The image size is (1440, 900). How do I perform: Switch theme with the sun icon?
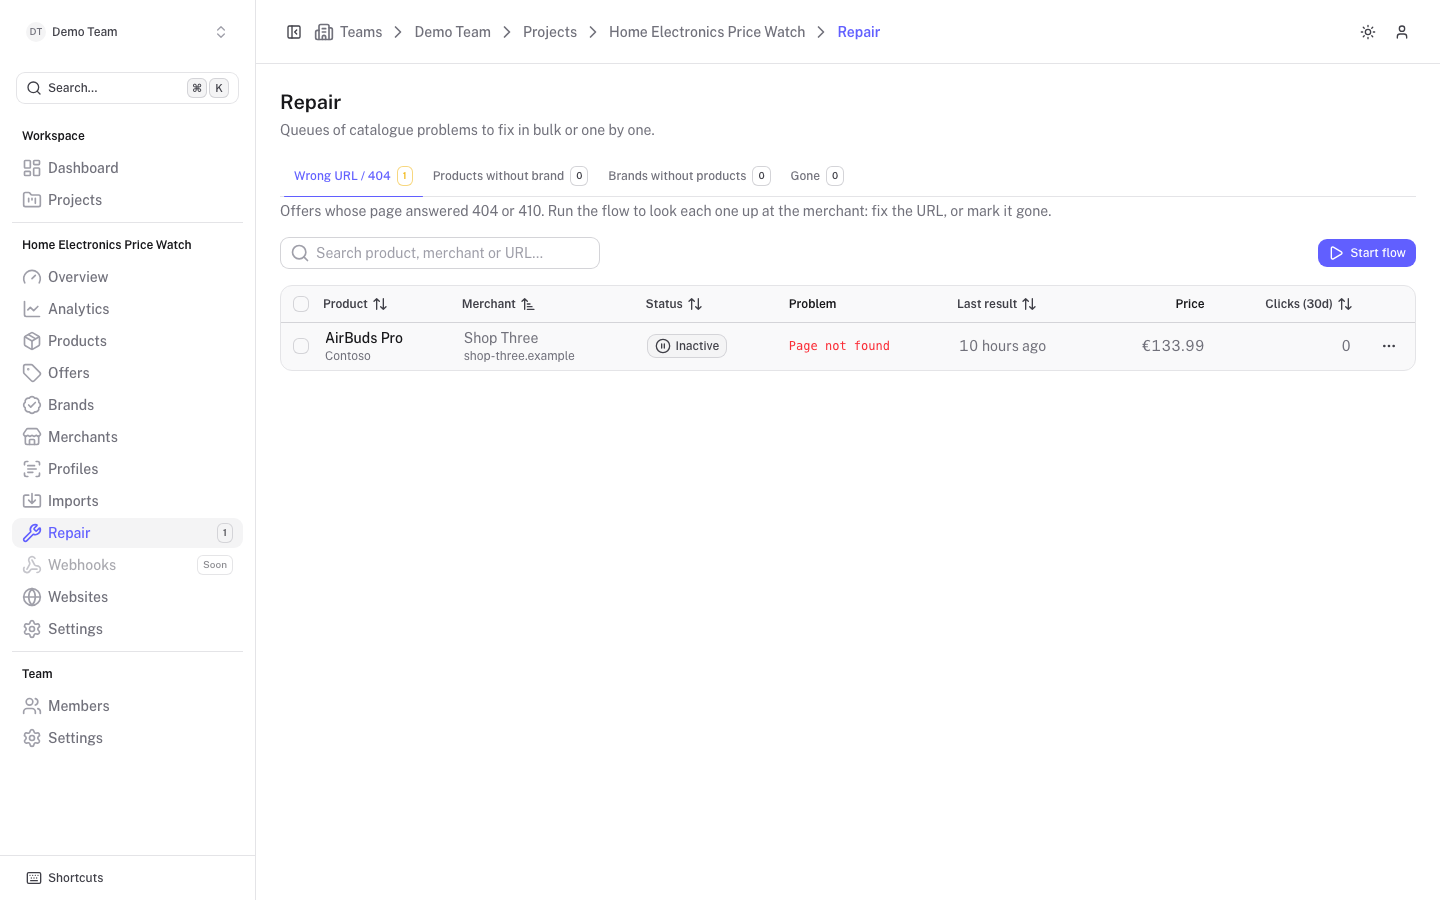click(x=1368, y=32)
